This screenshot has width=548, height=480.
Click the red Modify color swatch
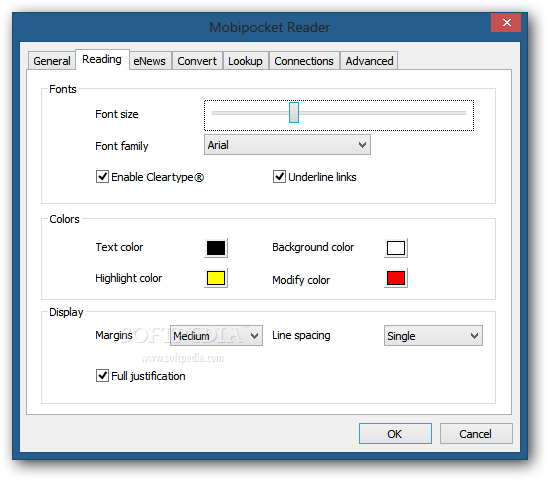(396, 278)
